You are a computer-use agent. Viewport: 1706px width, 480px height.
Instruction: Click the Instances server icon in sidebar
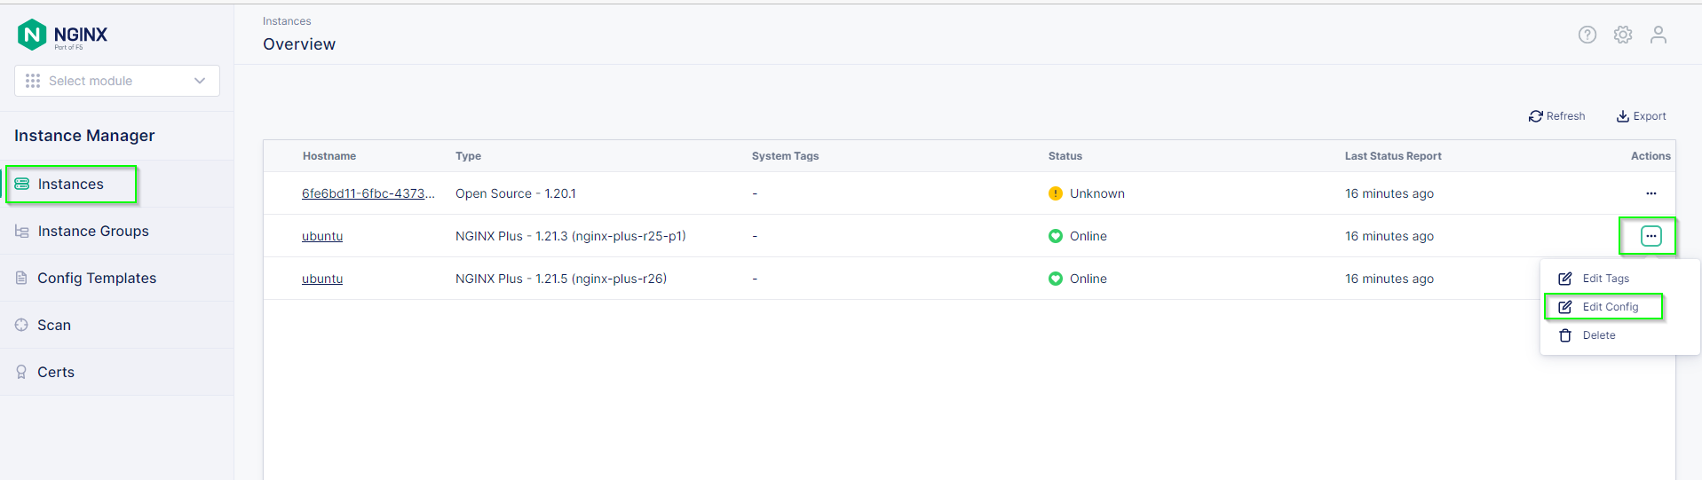click(x=22, y=184)
